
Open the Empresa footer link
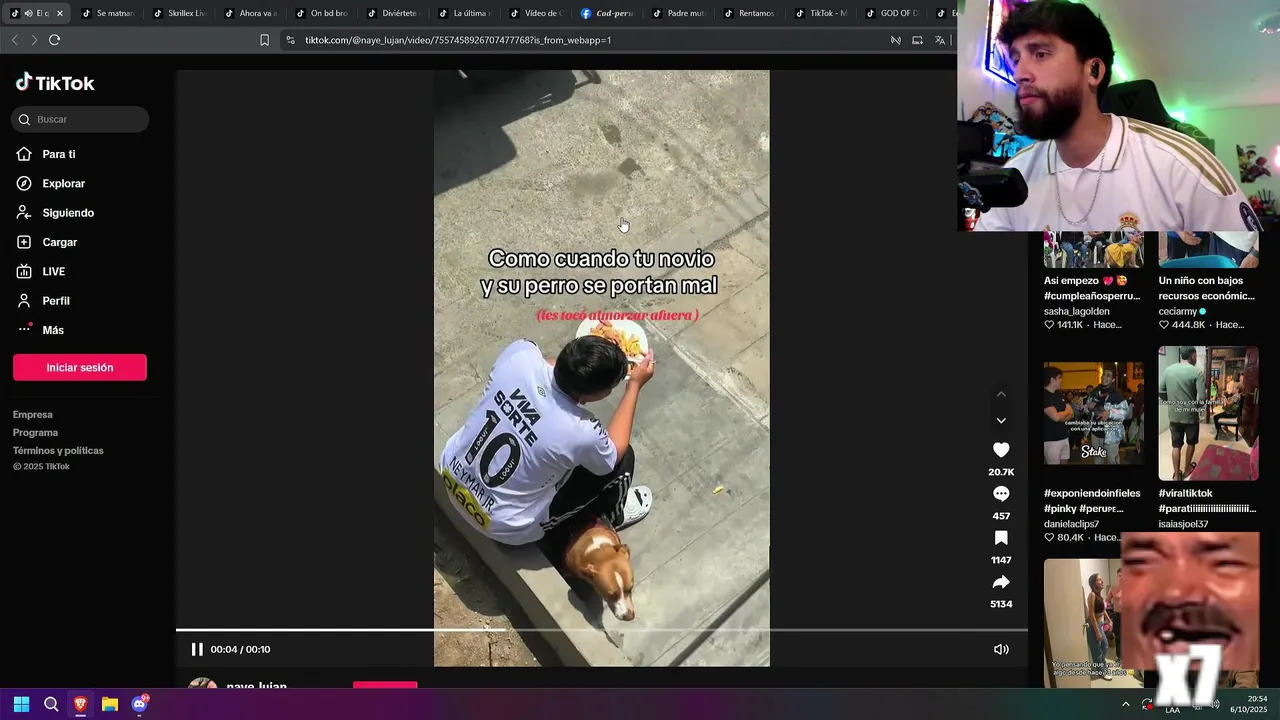pos(33,414)
